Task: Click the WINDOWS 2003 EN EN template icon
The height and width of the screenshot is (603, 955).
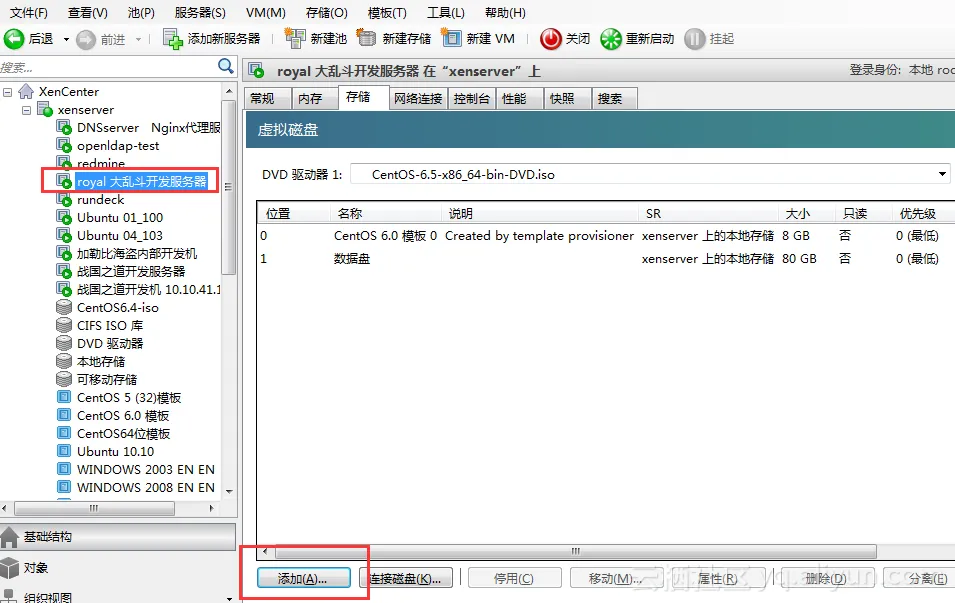Action: pos(63,469)
